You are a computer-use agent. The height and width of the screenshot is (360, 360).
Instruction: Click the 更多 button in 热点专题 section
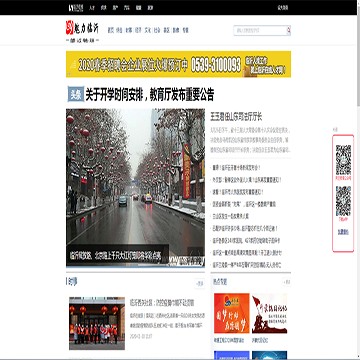click(x=287, y=282)
